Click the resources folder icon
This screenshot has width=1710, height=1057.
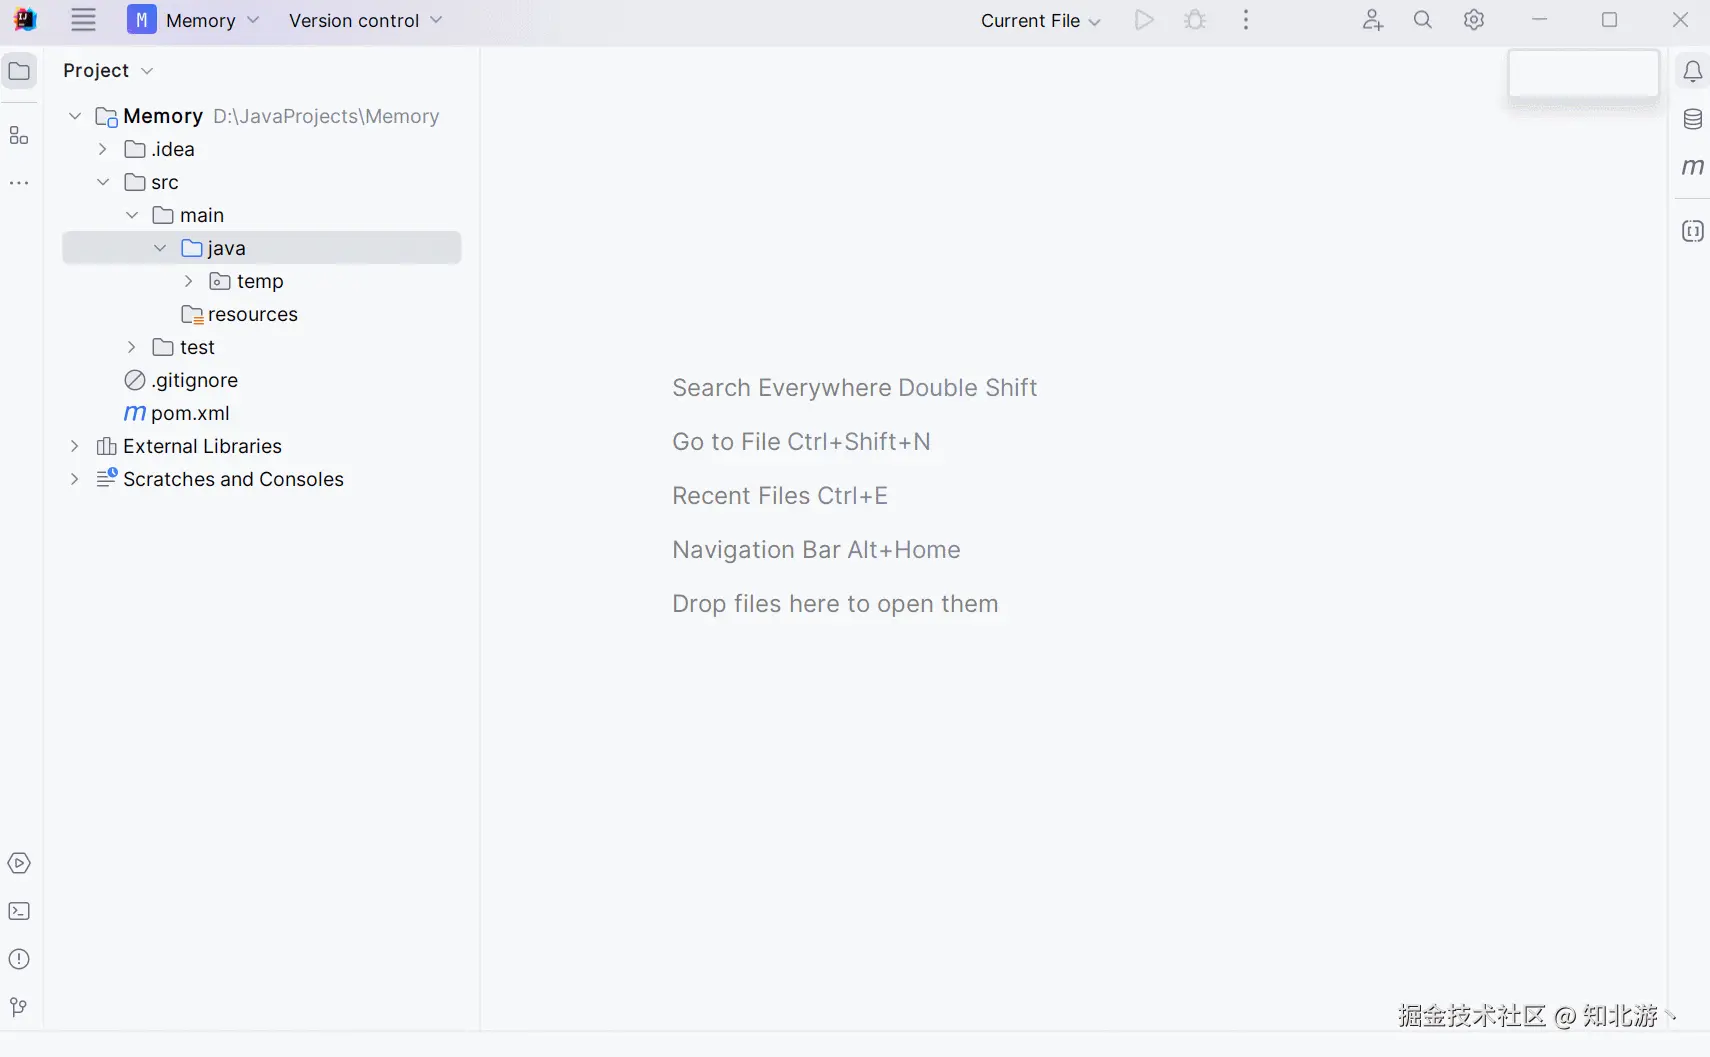(192, 314)
